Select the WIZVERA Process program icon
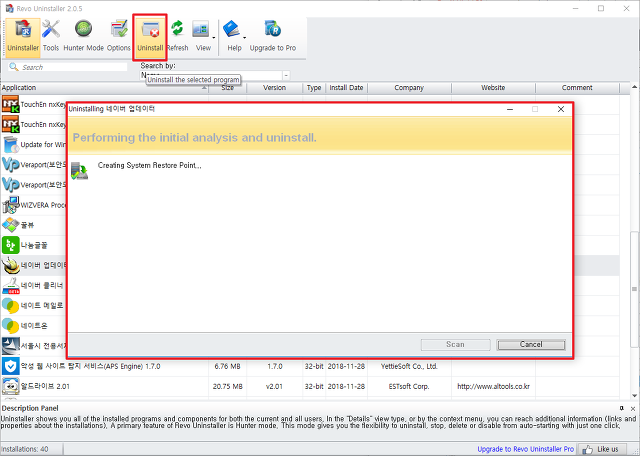 [10, 205]
